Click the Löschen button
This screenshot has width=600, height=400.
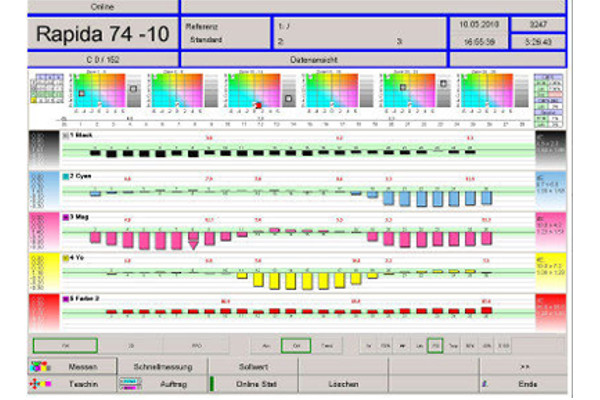coord(343,383)
